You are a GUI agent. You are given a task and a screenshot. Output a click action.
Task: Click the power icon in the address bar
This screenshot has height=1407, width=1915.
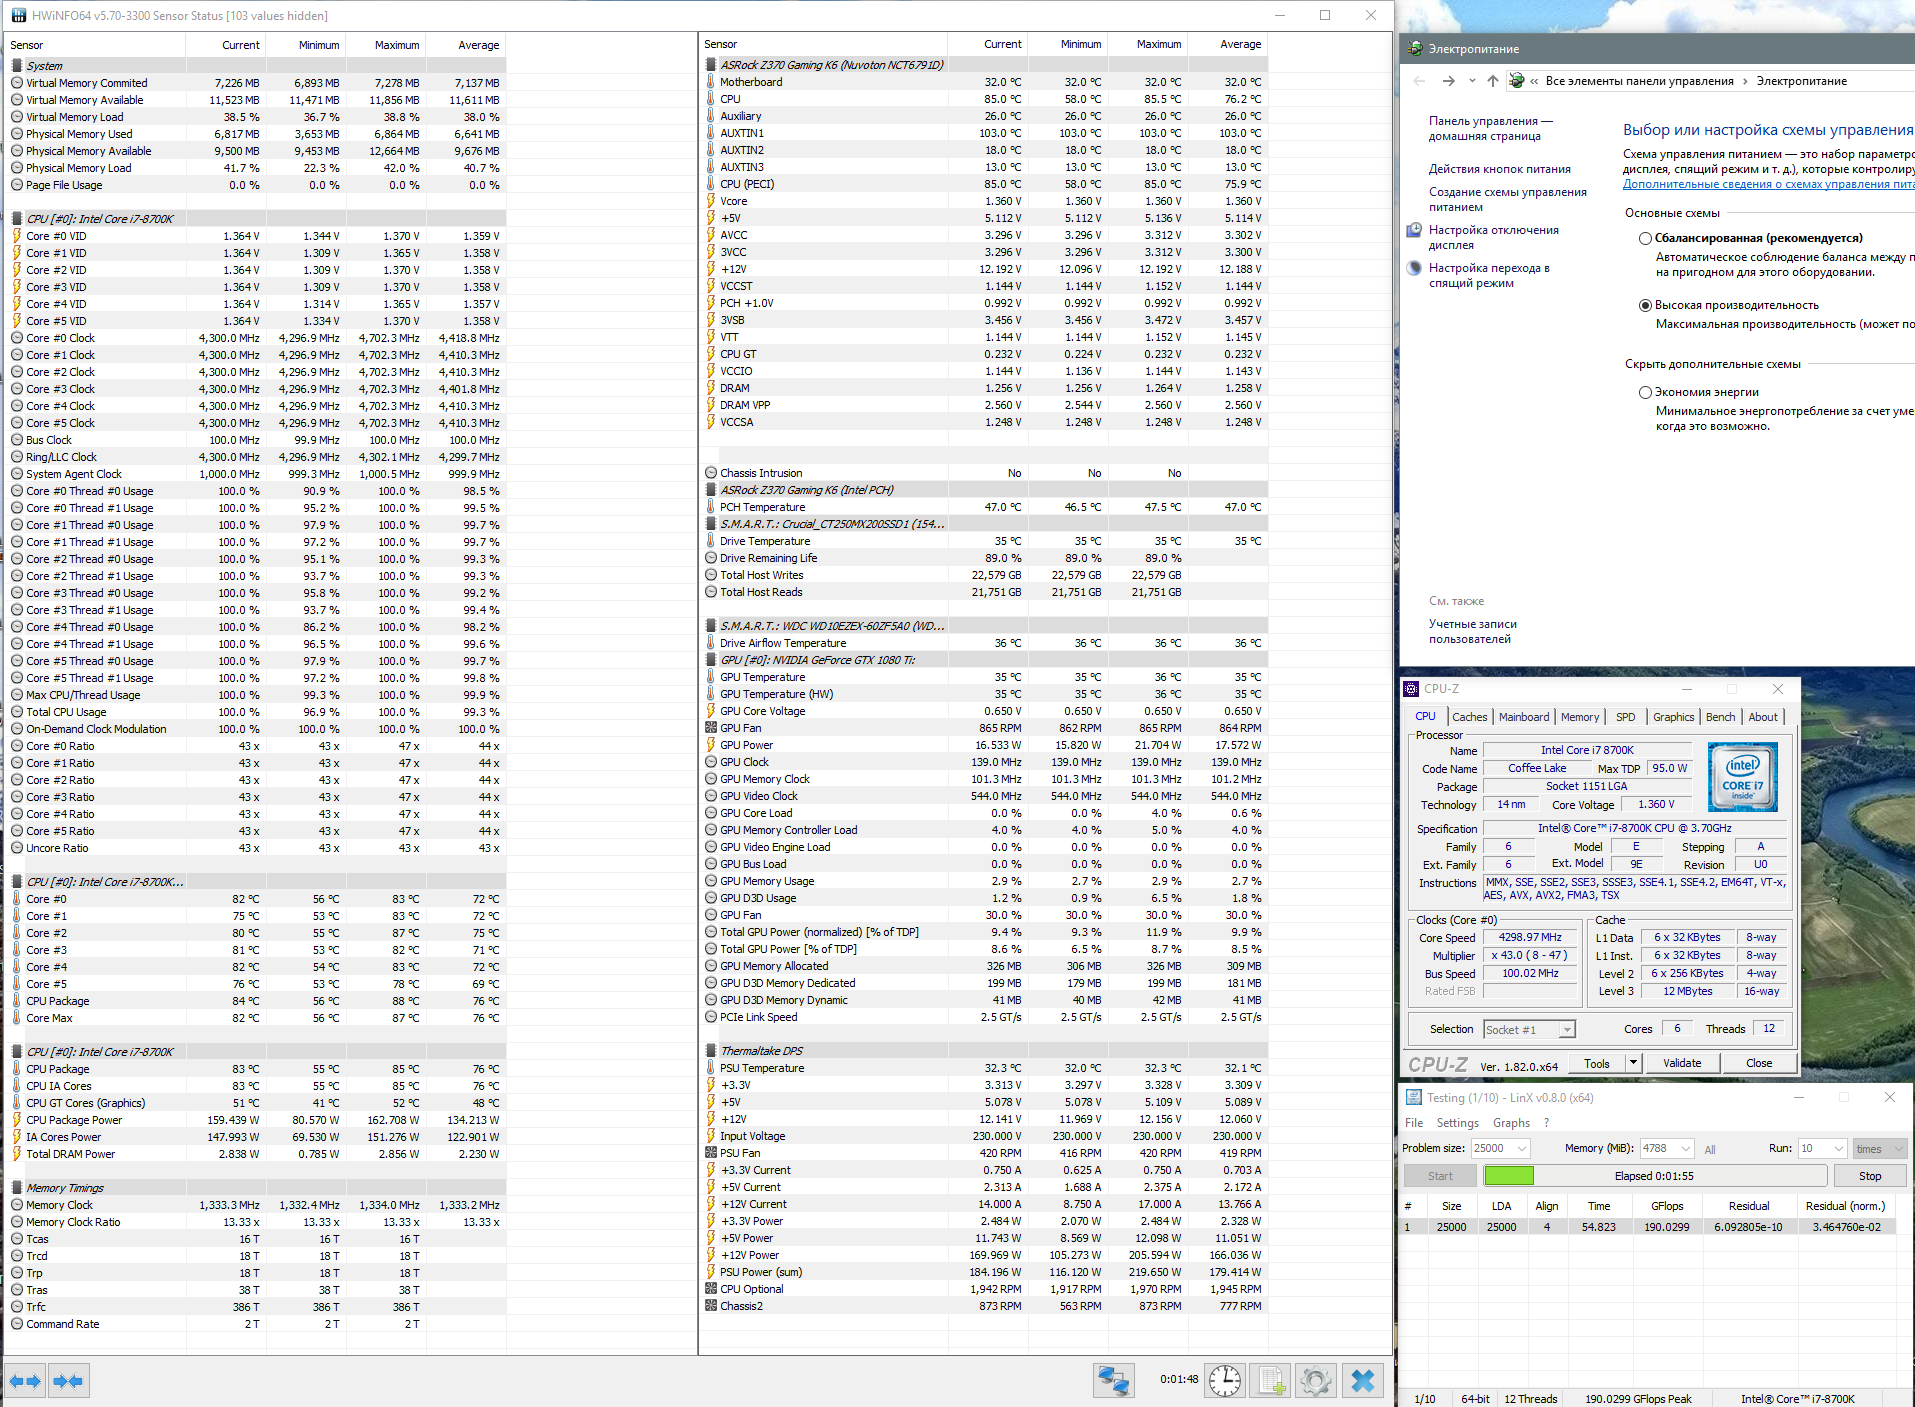point(1517,81)
